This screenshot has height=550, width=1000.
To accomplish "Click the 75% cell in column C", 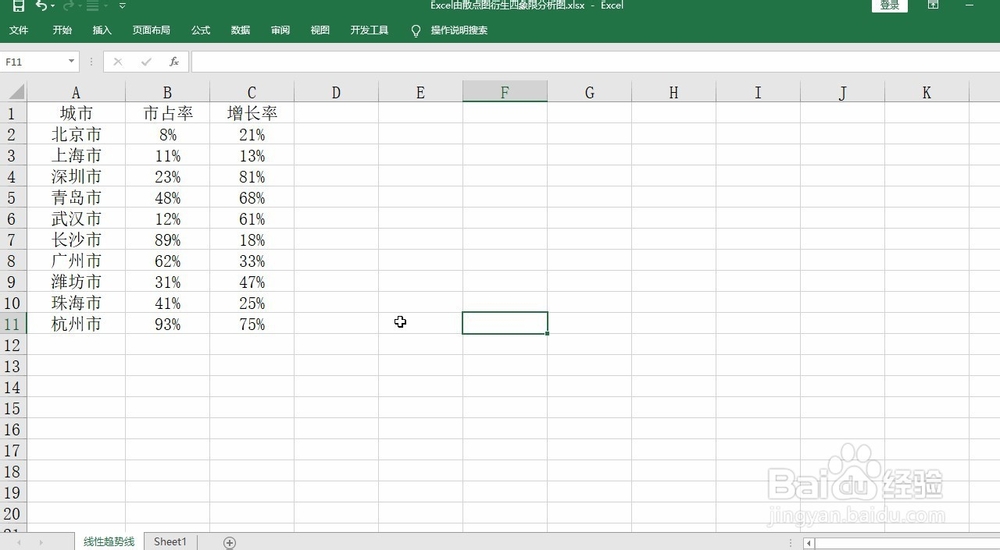I will pyautogui.click(x=251, y=324).
